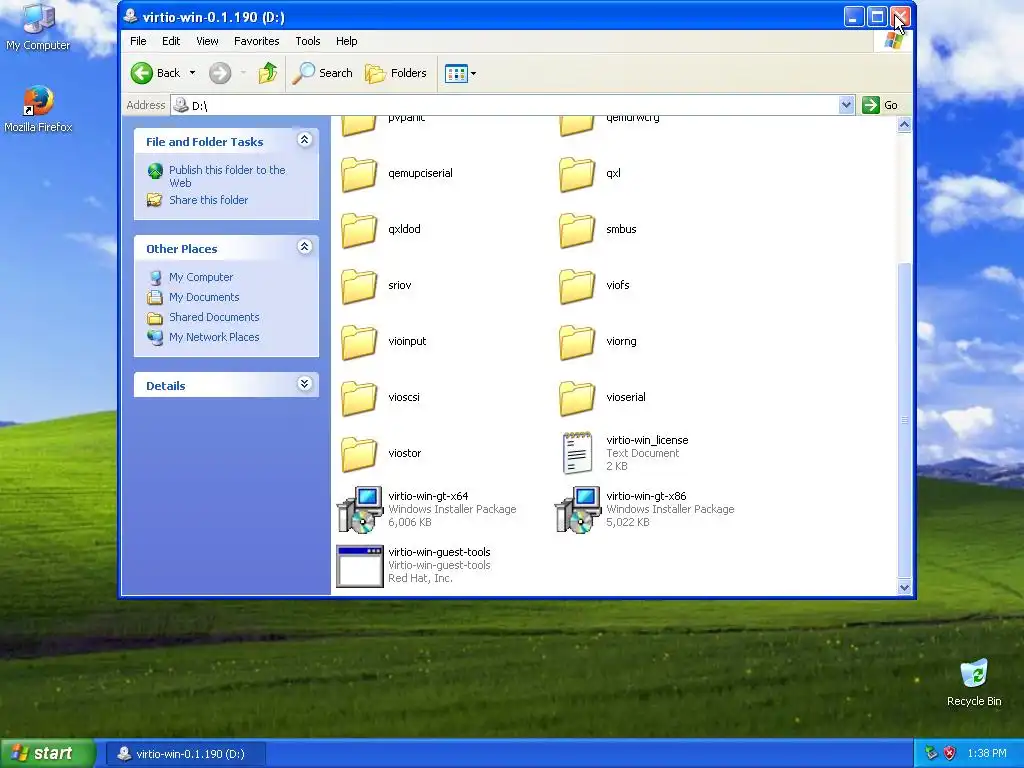Click the scroll down arrow of file list
Image resolution: width=1024 pixels, height=768 pixels.
(x=904, y=587)
